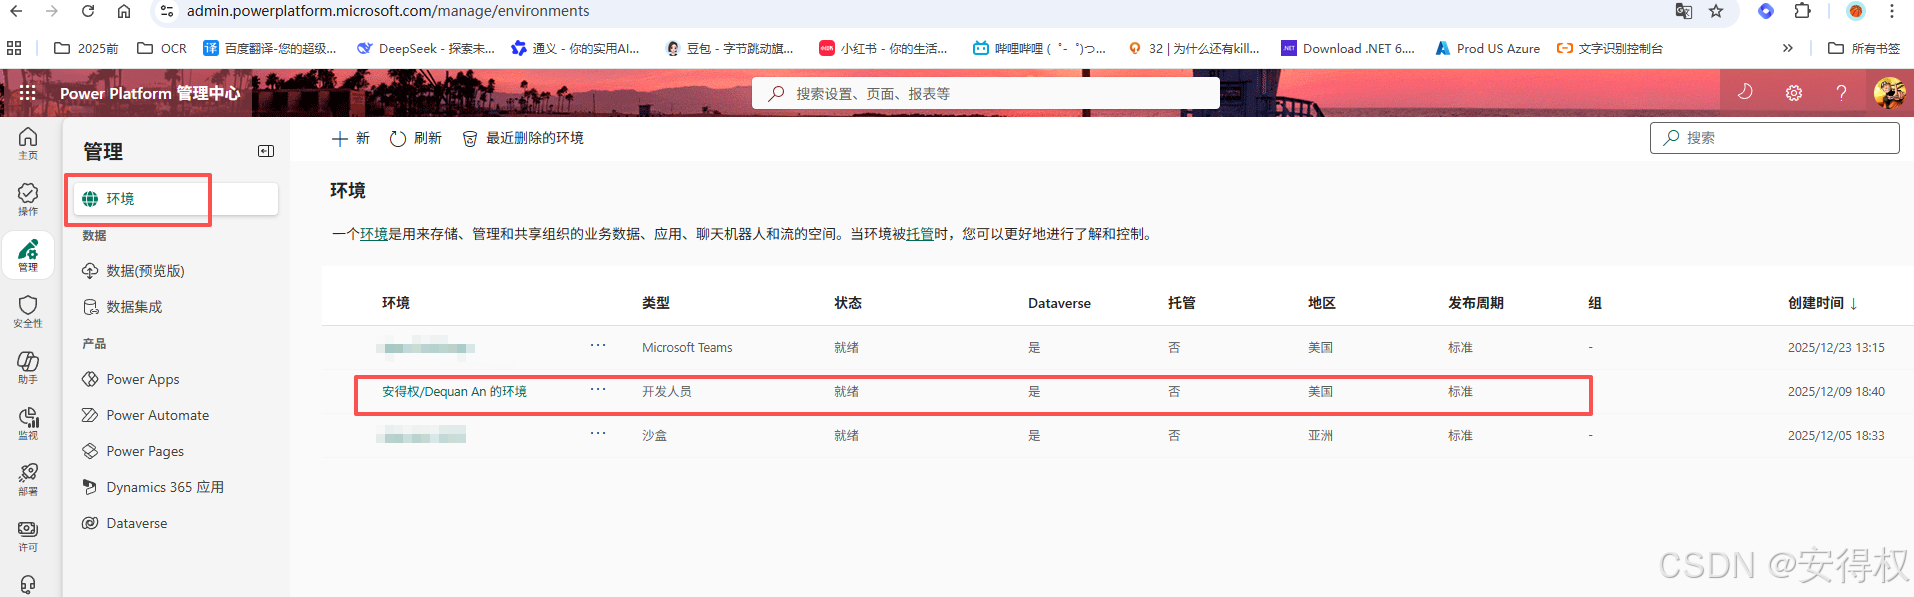Bookmark this page with star icon
This screenshot has width=1914, height=597.
pos(1716,11)
